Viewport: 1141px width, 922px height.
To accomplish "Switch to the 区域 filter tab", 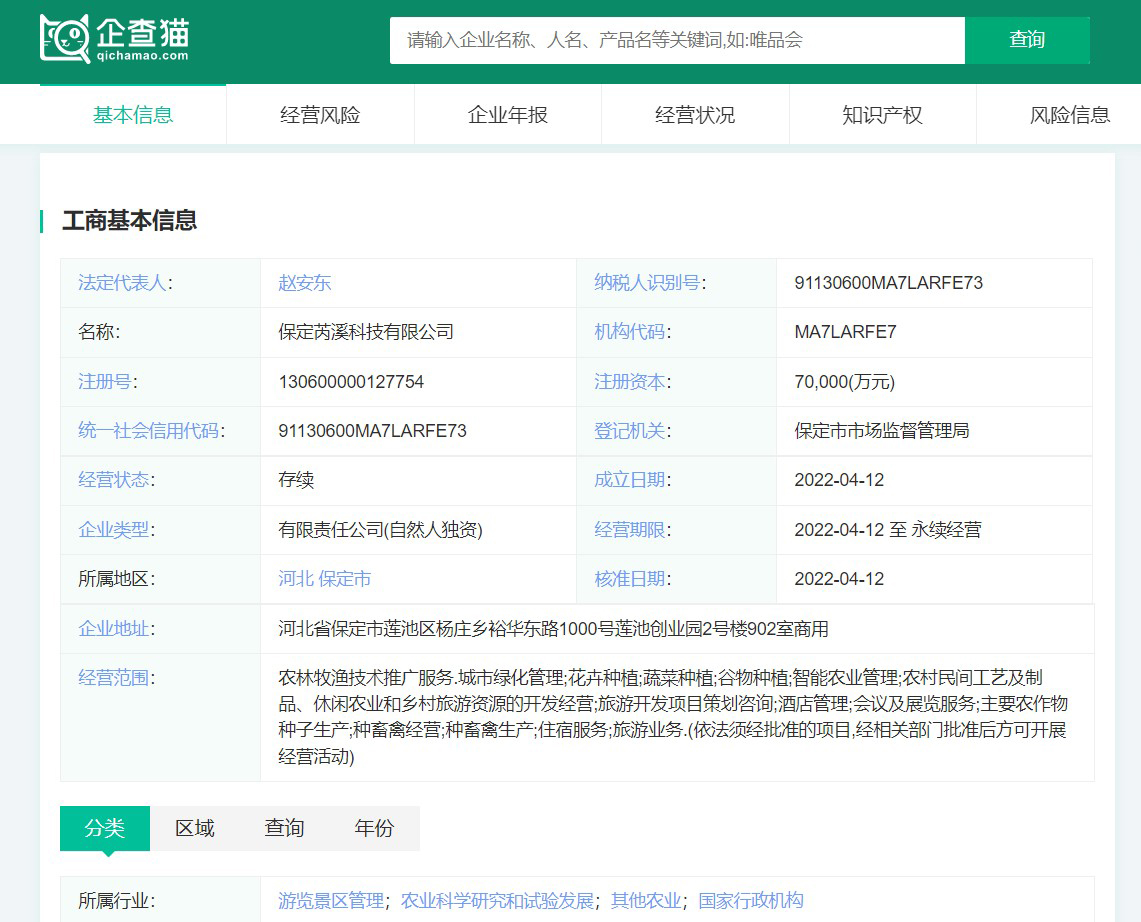I will click(x=195, y=828).
